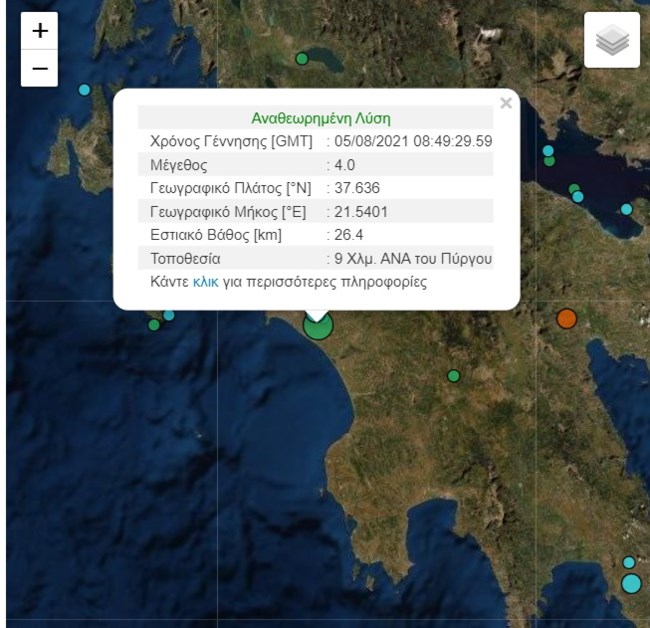Select the orange earthquake marker
Screen dimensions: 650x628
[x=566, y=318]
